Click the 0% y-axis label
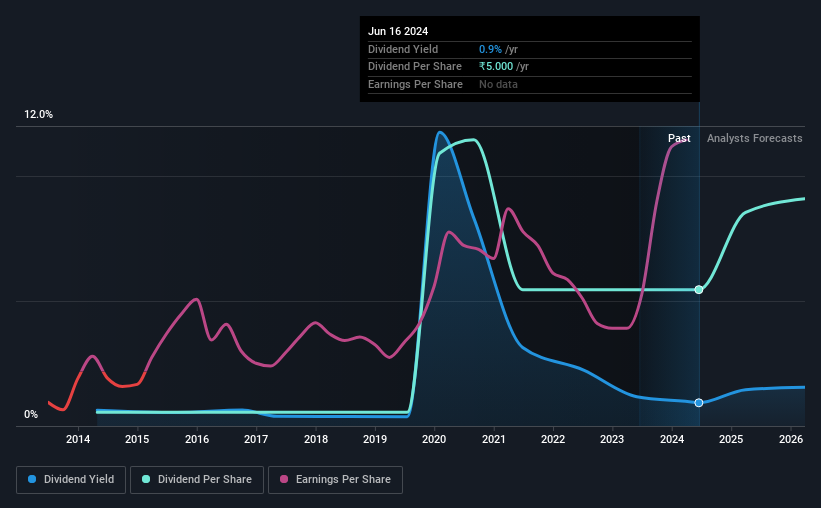 (x=31, y=414)
